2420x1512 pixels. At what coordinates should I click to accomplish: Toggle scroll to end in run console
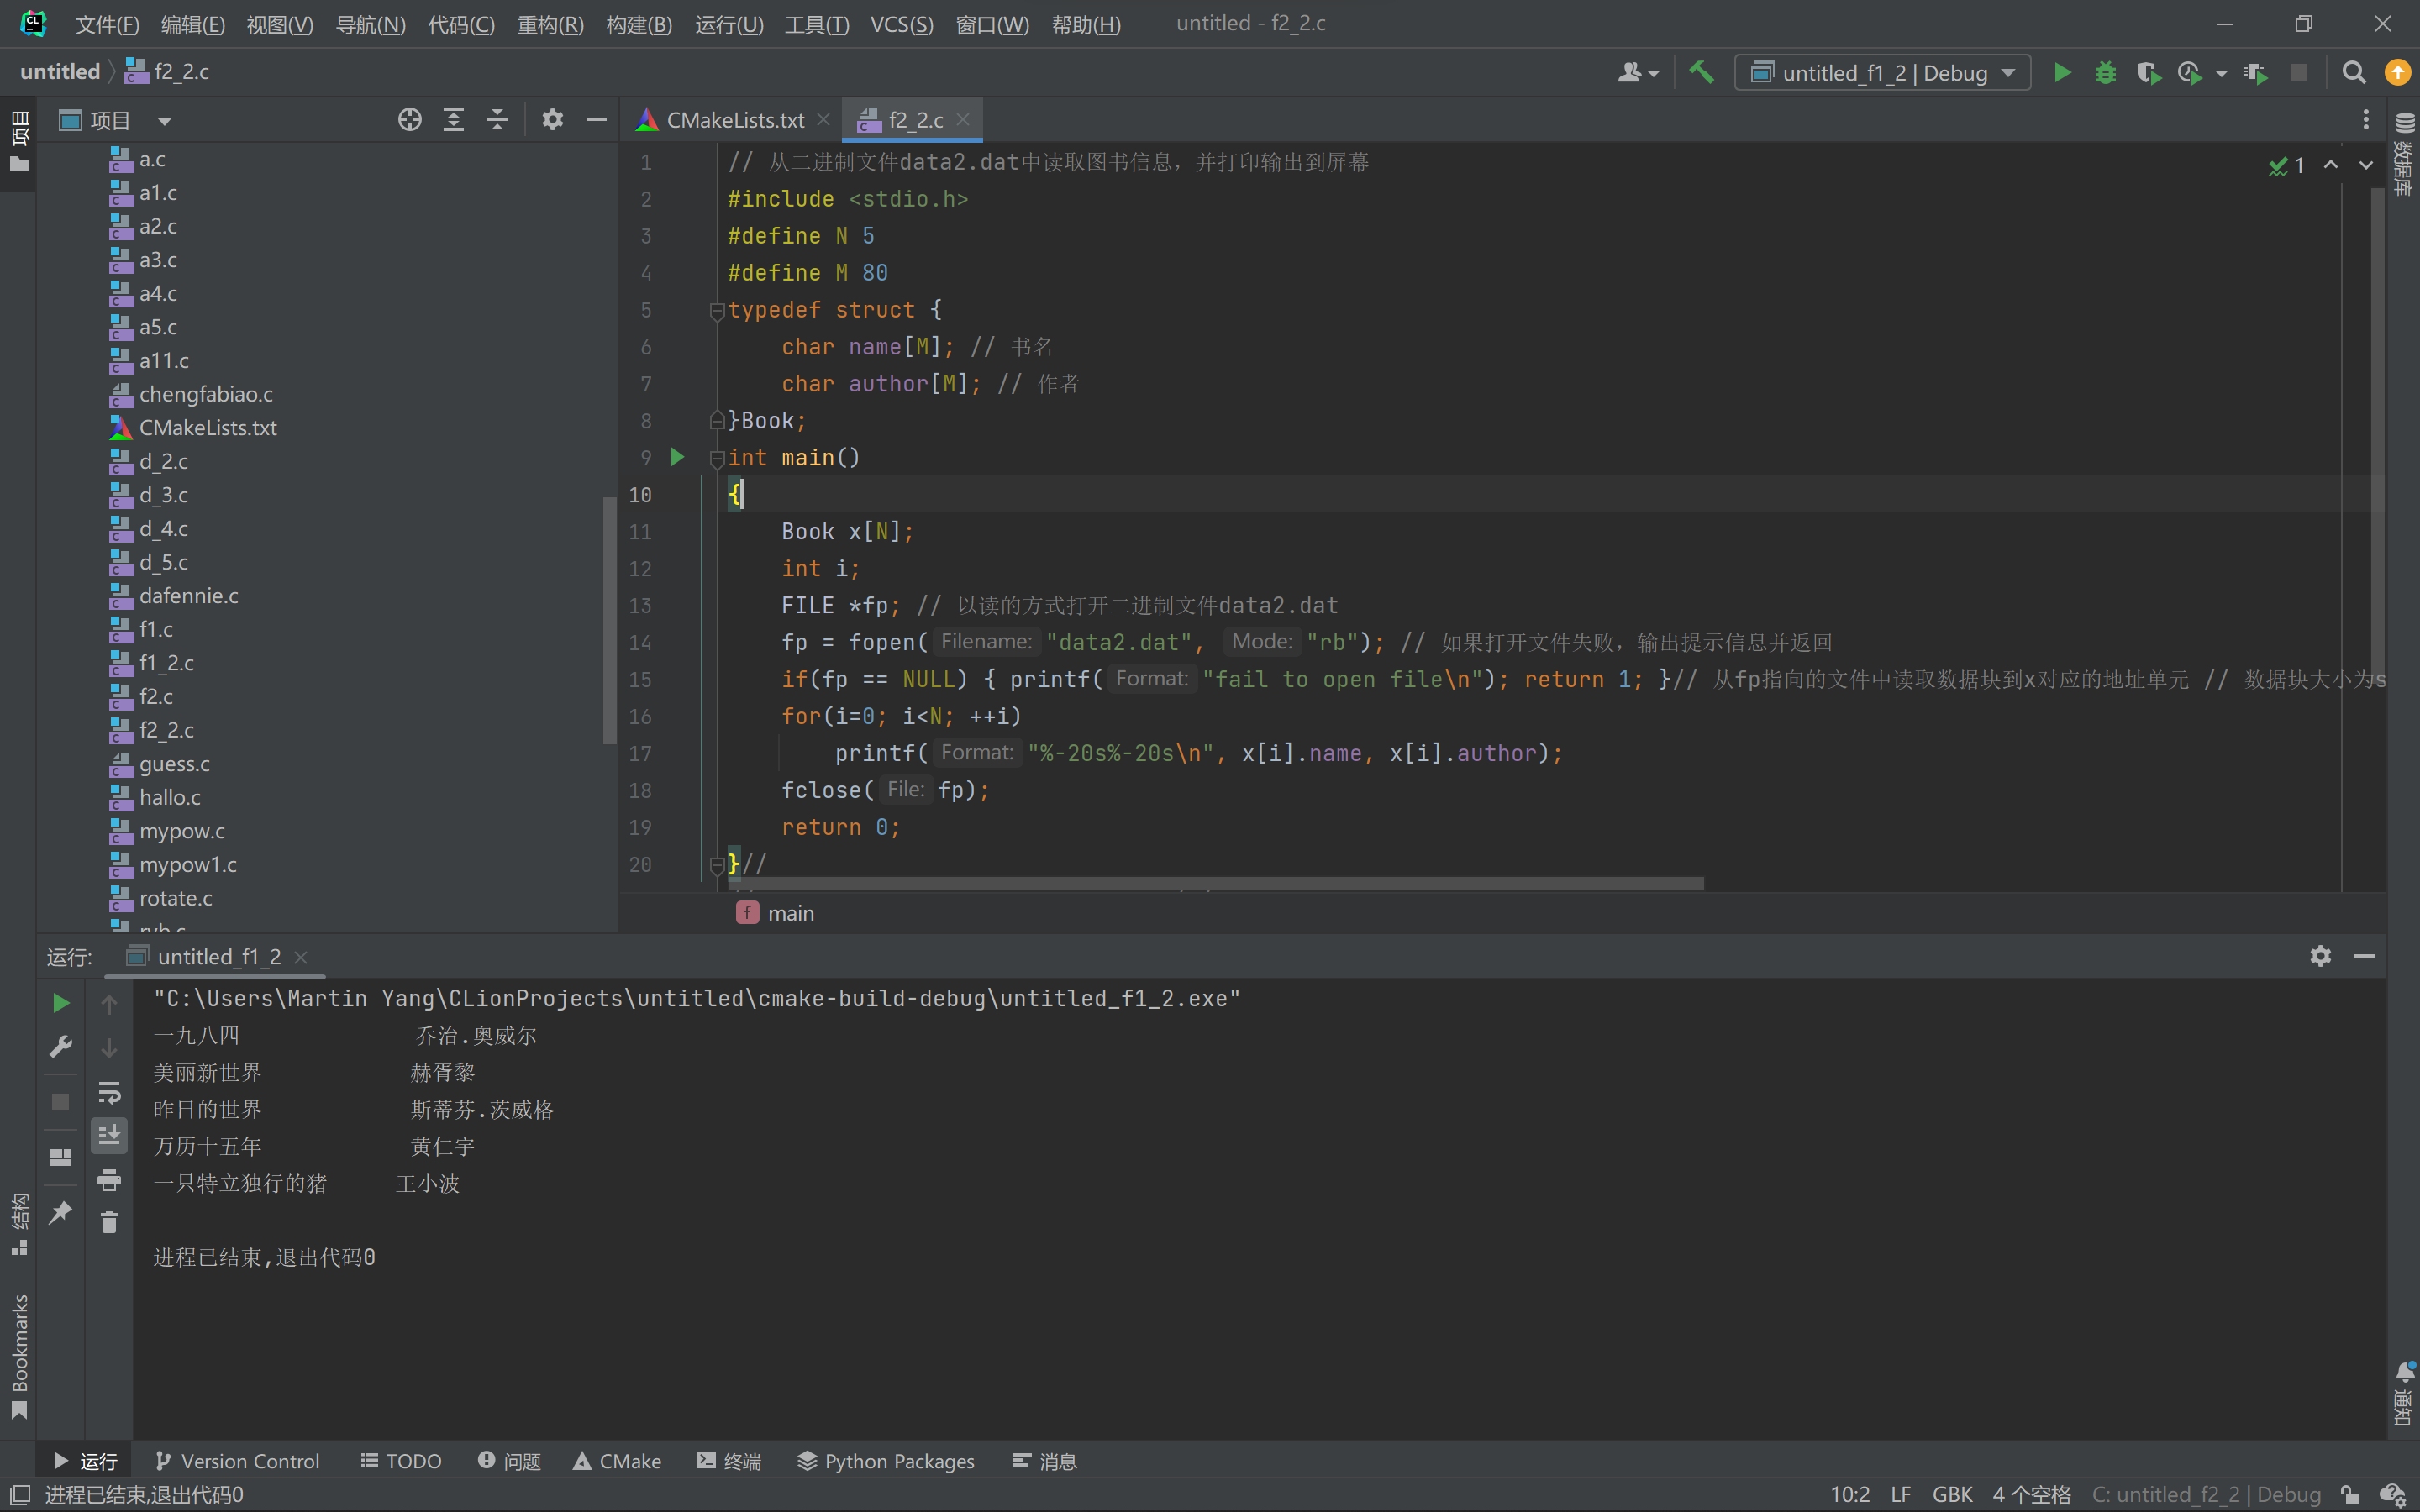tap(109, 1135)
